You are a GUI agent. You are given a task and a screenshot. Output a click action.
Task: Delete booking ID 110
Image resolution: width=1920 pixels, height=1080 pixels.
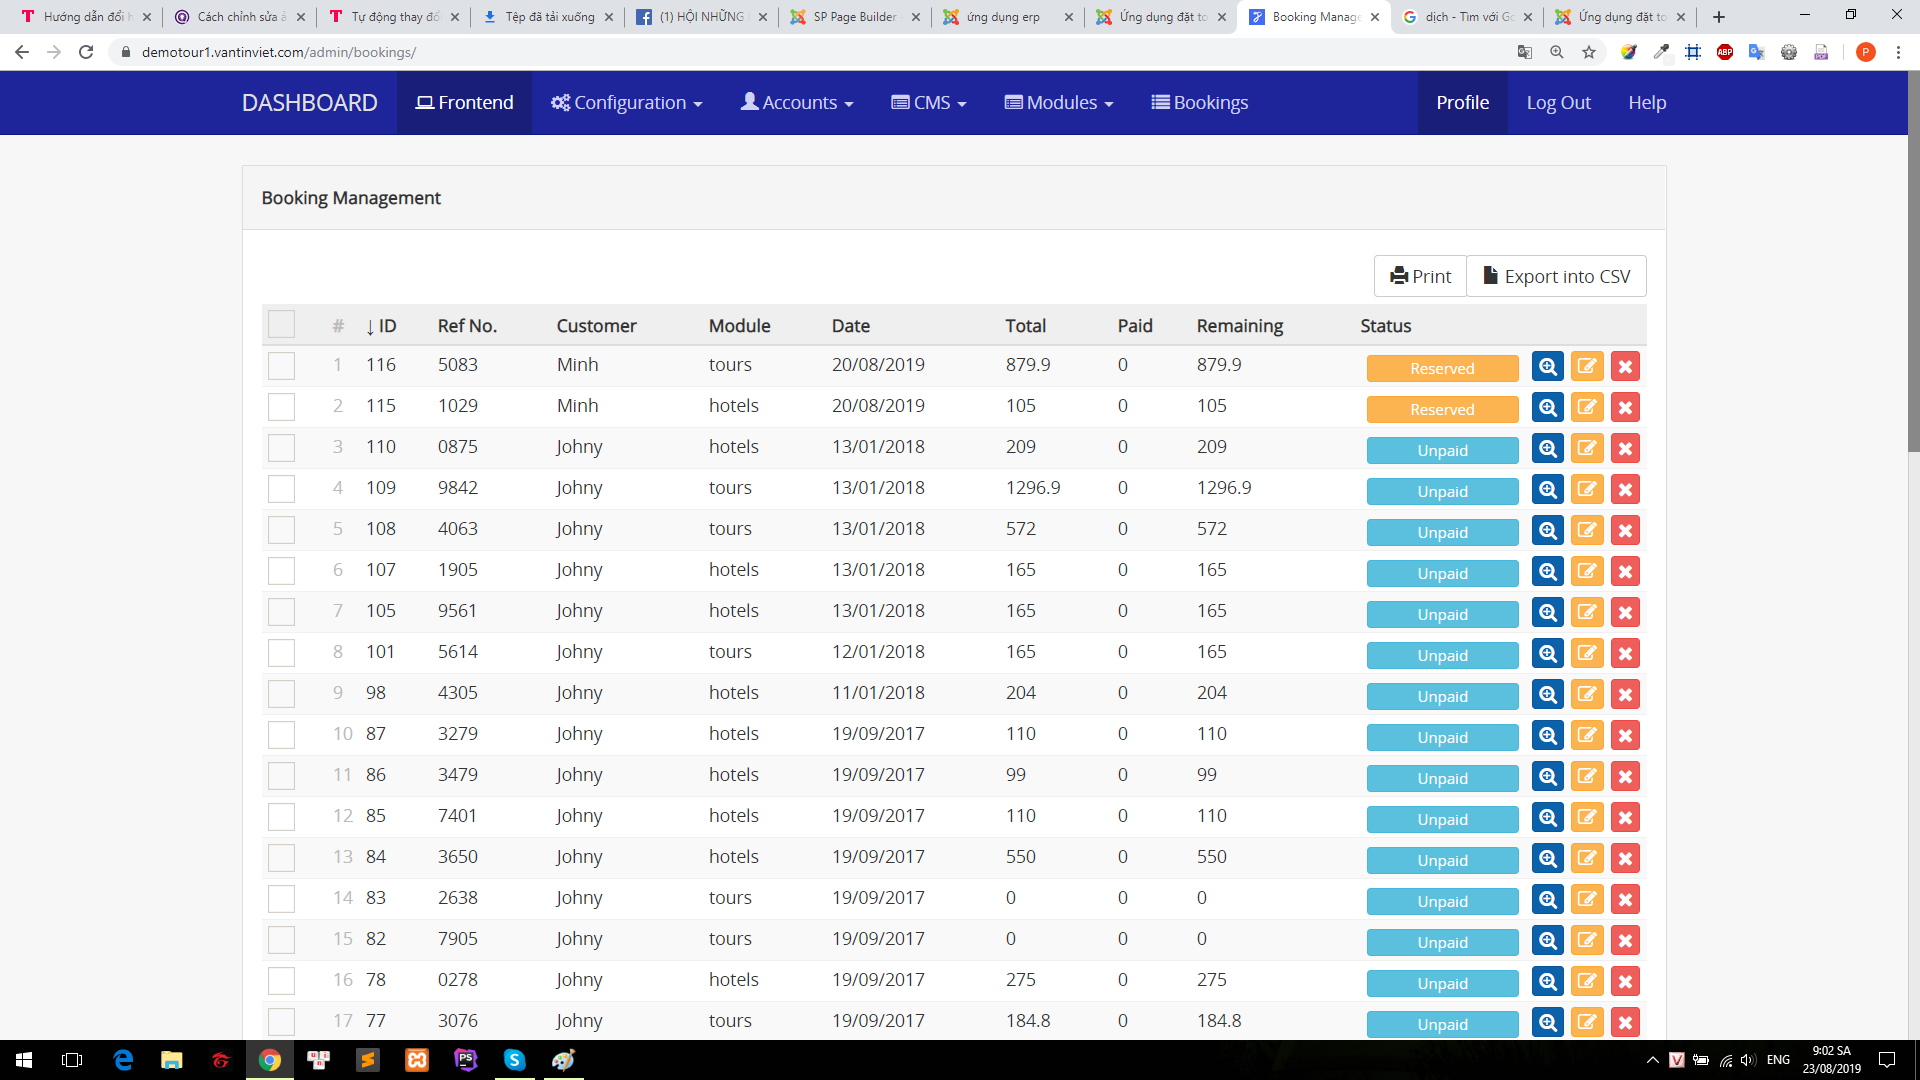1625,449
